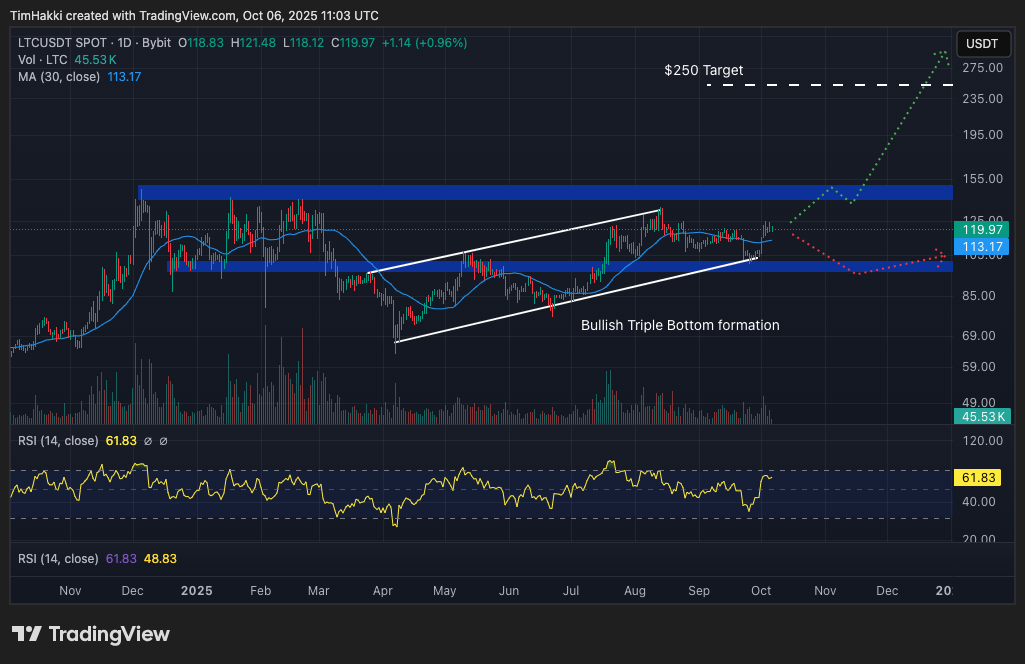1025x664 pixels.
Task: Click the 275.00 price scale label
Action: (982, 68)
